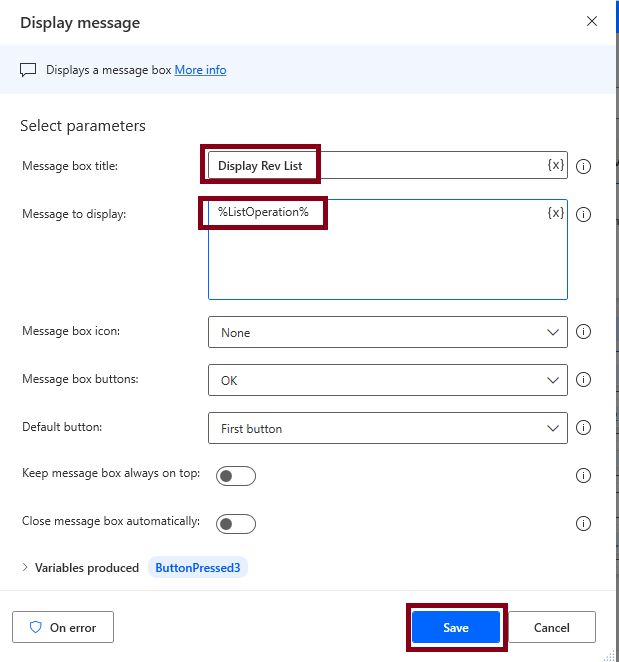
Task: Click the Message to display text area
Action: pyautogui.click(x=387, y=260)
